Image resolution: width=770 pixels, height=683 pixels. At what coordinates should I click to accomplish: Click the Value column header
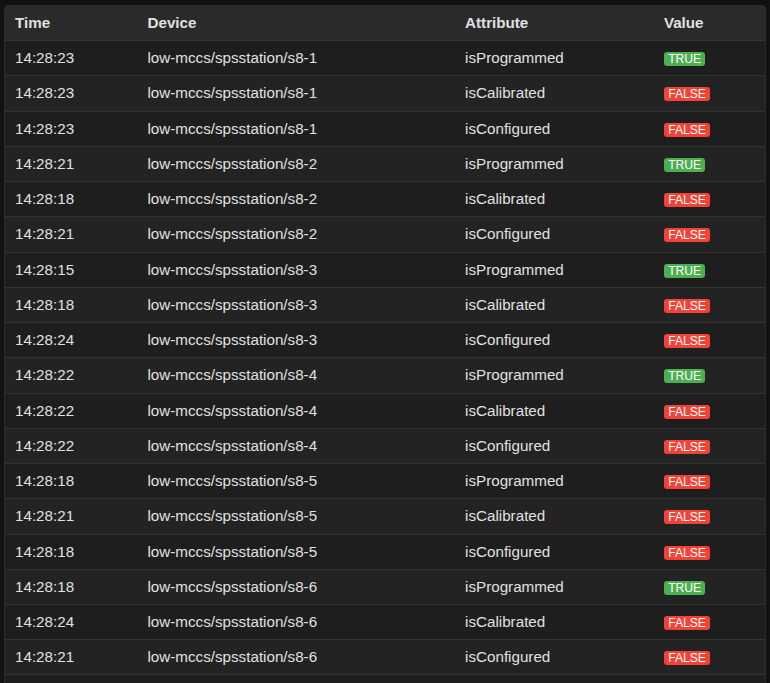pyautogui.click(x=684, y=23)
